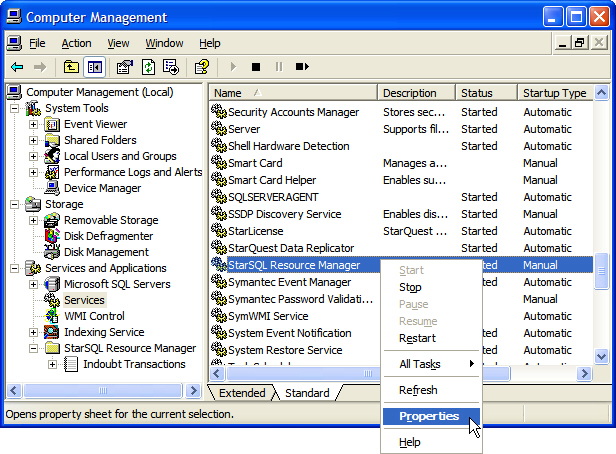The width and height of the screenshot is (616, 454).
Task: Sort by the Status column header
Action: point(486,93)
